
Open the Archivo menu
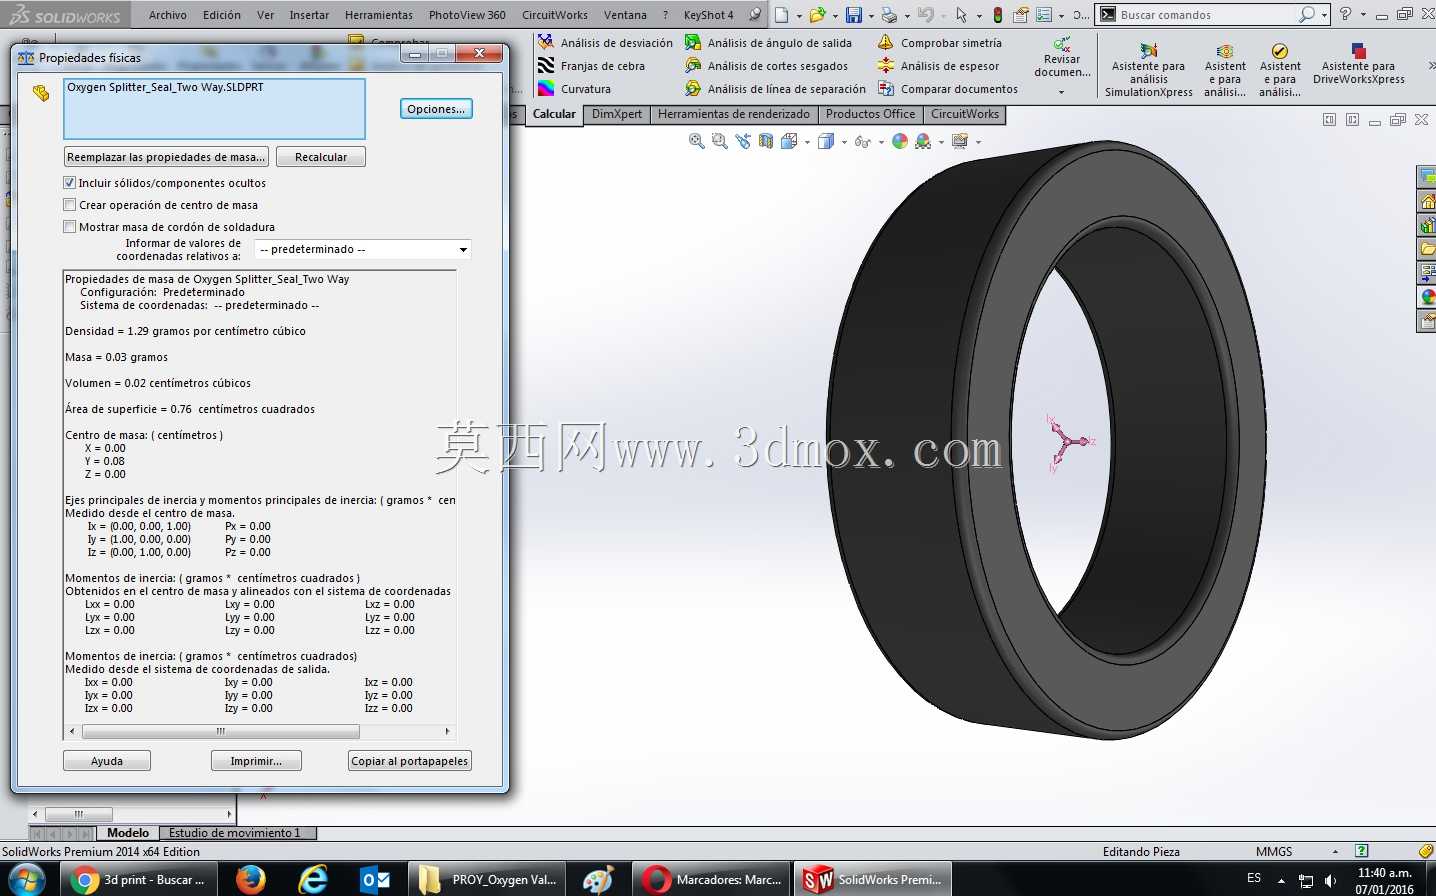point(168,15)
